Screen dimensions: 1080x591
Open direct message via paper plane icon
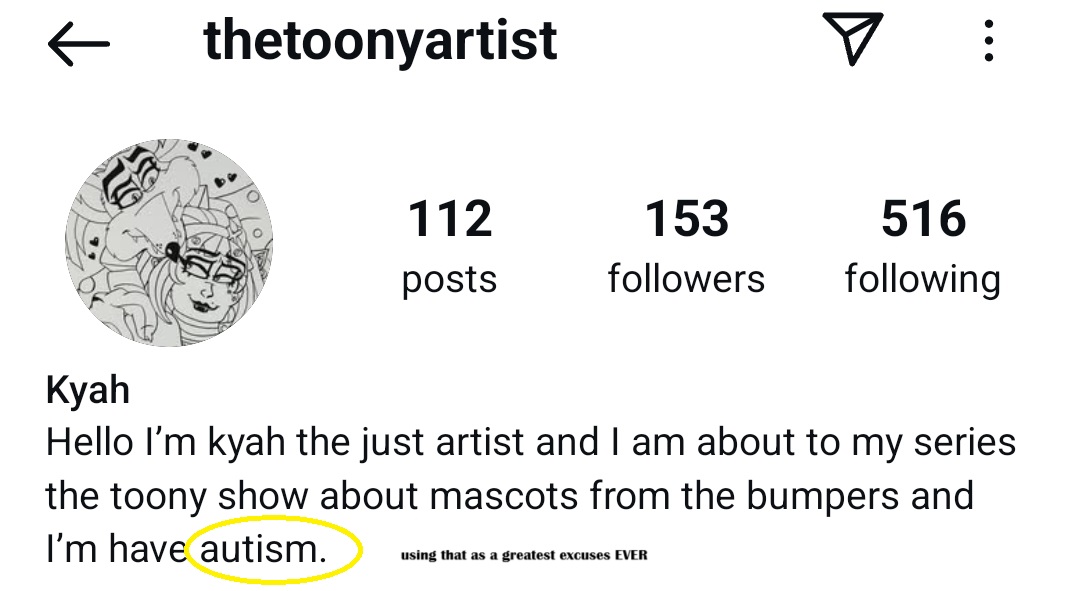[x=852, y=41]
